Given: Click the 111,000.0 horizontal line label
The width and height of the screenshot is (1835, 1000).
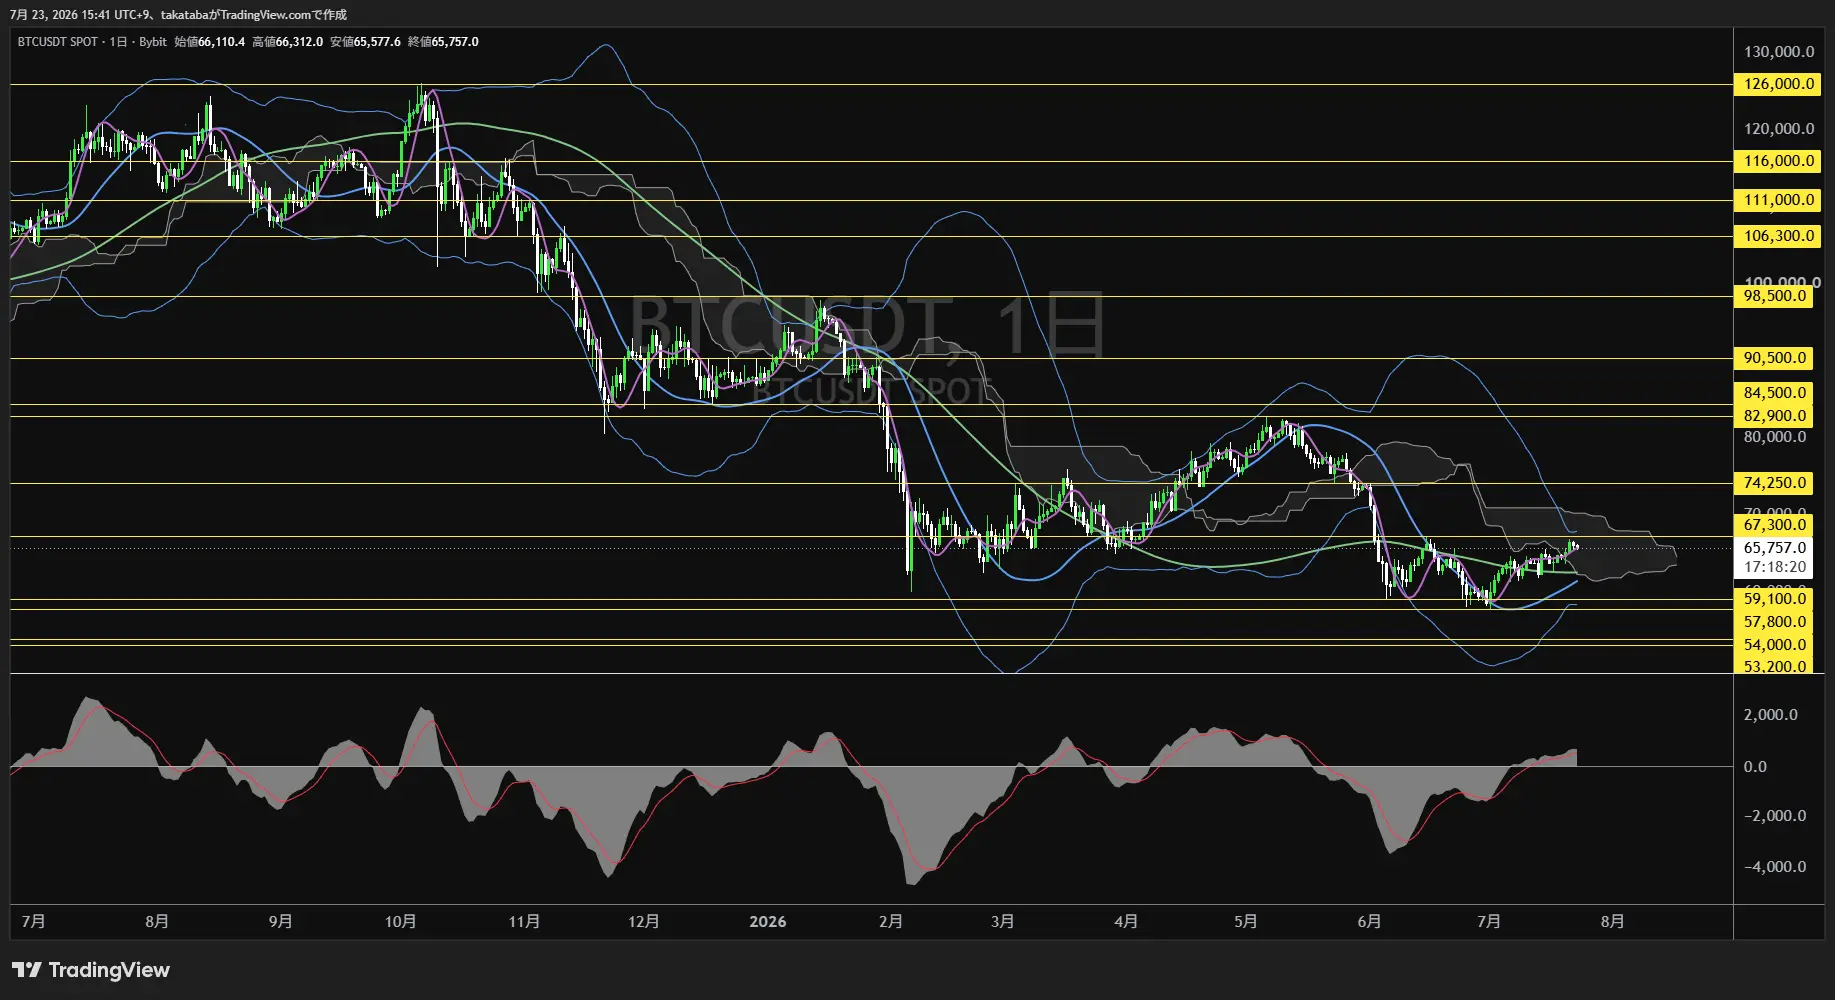Looking at the screenshot, I should pos(1777,200).
